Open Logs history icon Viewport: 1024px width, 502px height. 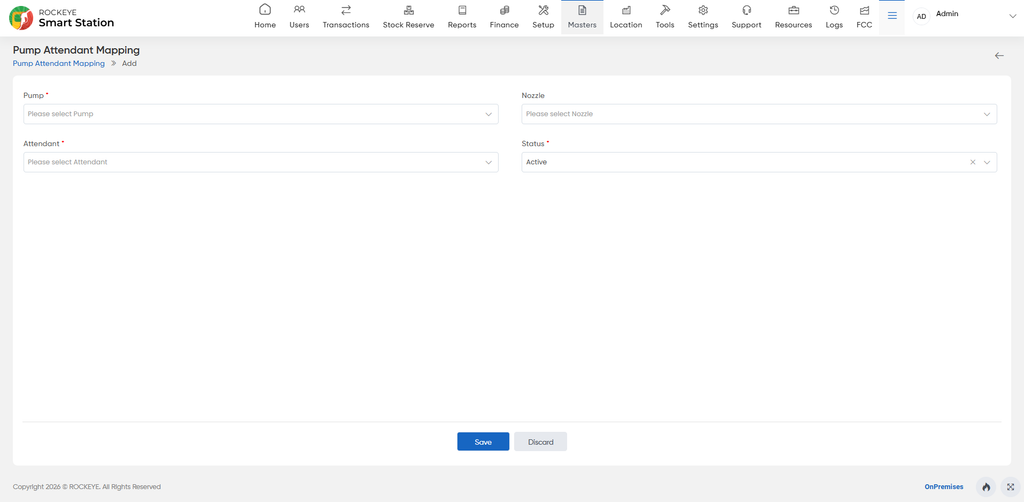click(834, 10)
